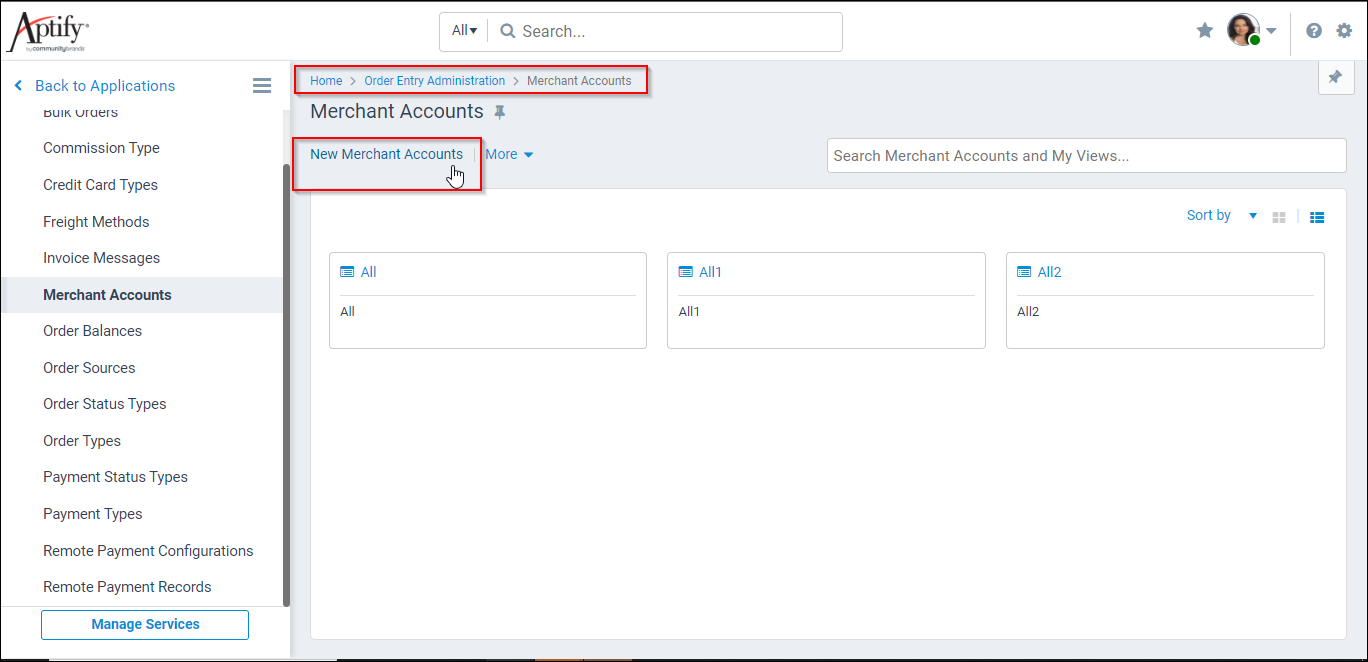Click New Merchant Accounts

pos(386,154)
